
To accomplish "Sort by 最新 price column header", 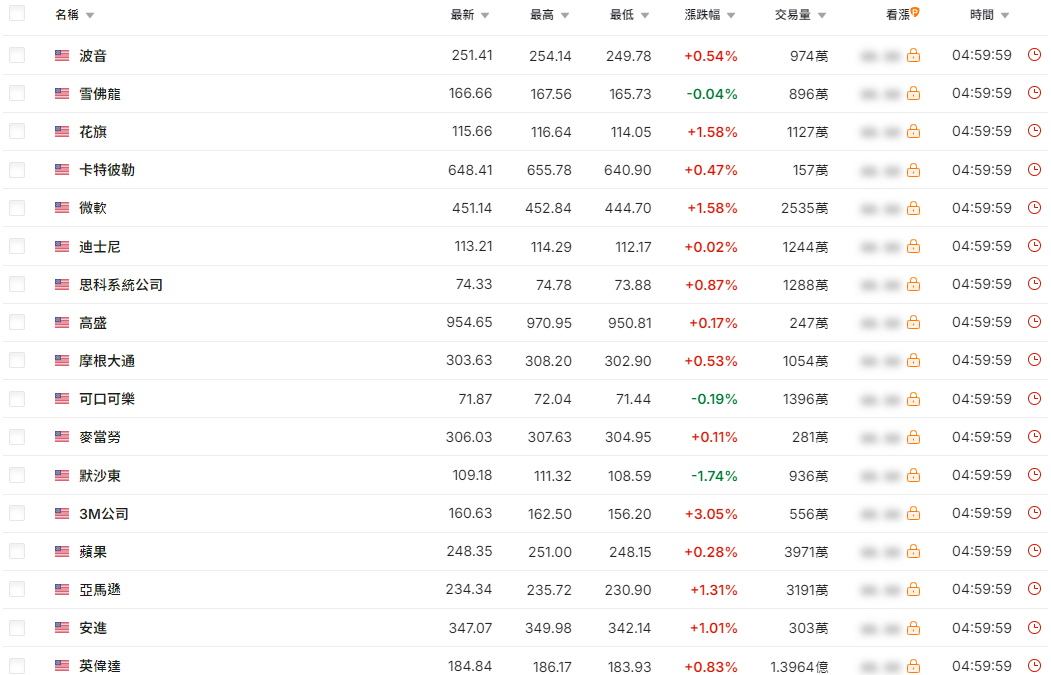I will 470,15.
